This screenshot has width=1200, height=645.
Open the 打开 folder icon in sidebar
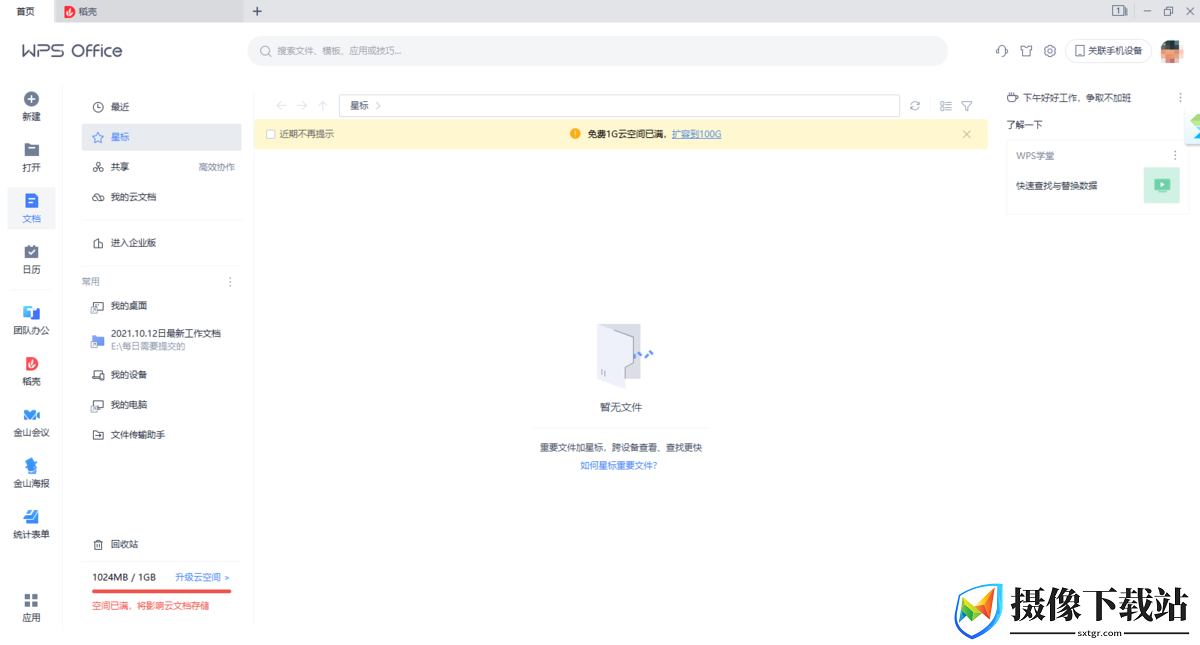pos(31,150)
